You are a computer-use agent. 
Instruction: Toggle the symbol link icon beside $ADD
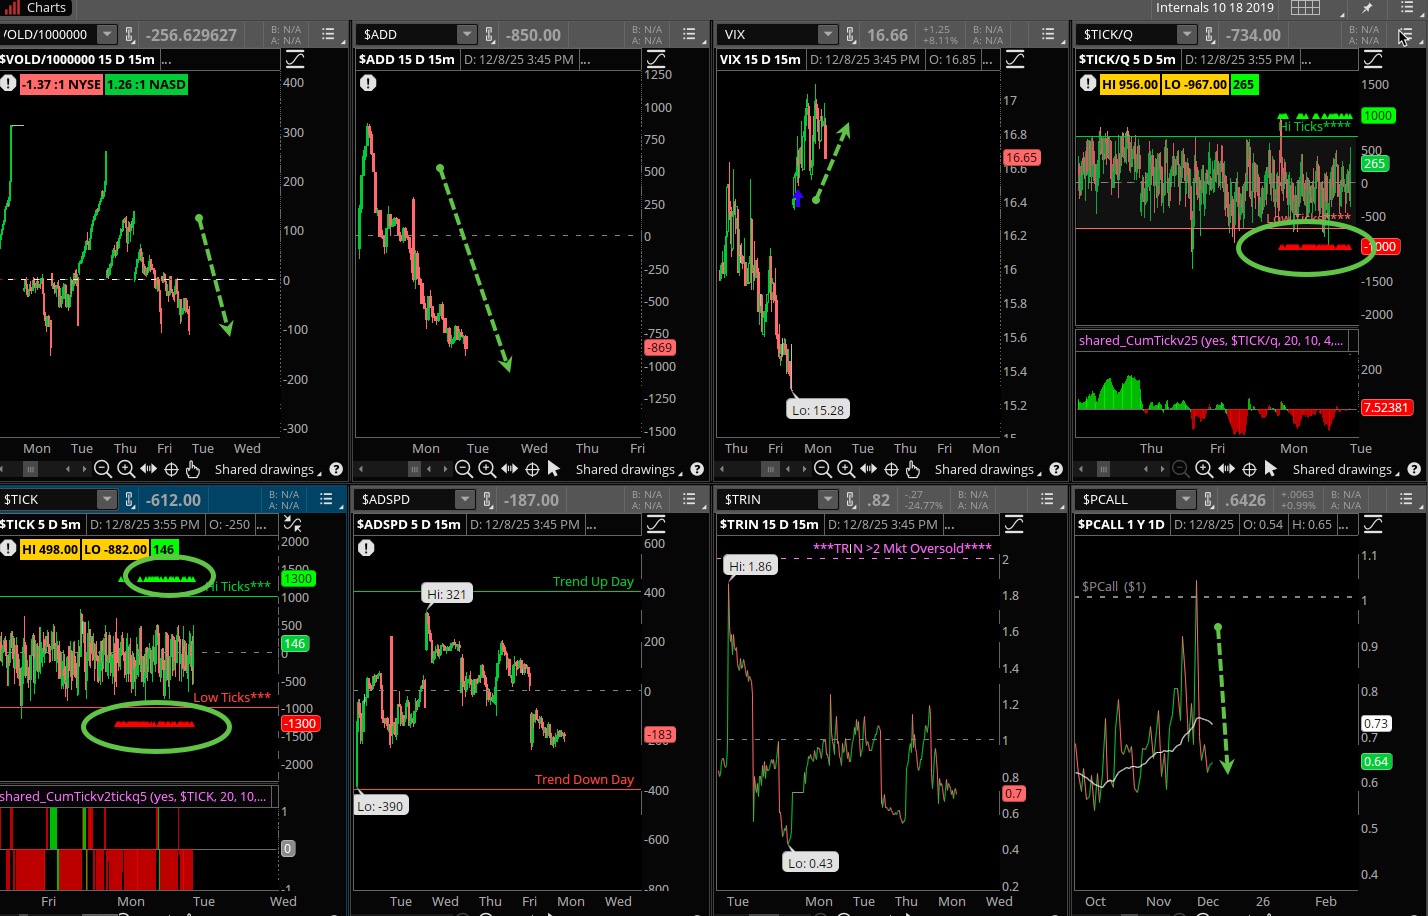[x=490, y=35]
